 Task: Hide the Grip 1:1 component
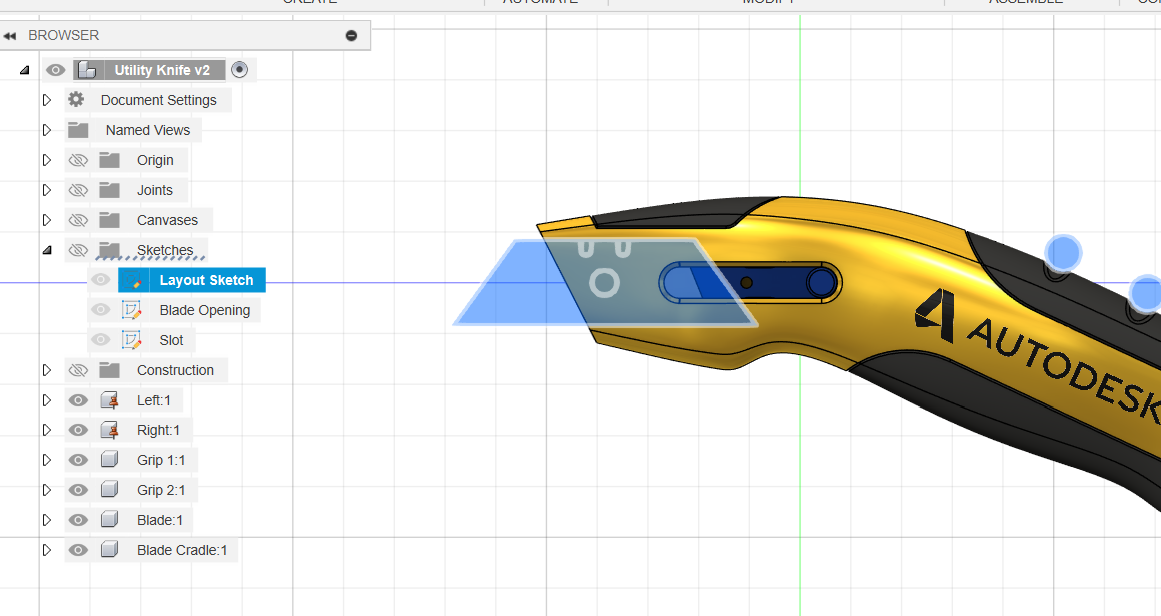coord(78,461)
